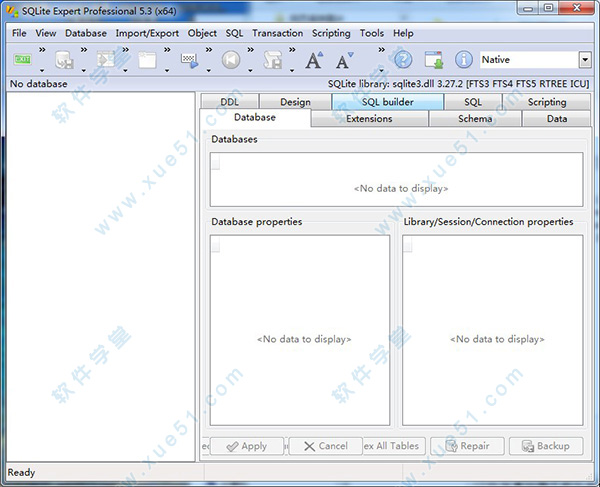Screen dimensions: 600x487
Task: Click 'No data to display' in Library/Session/Connection grid
Action: pyautogui.click(x=497, y=339)
